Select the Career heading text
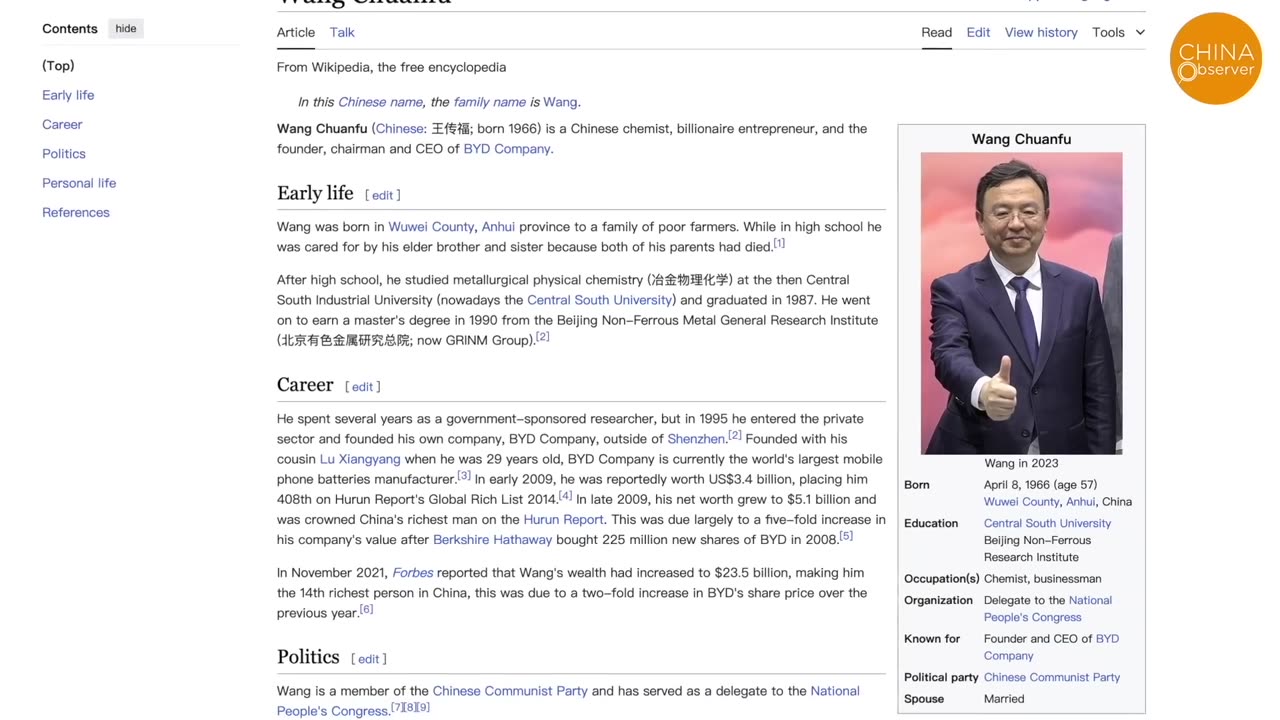This screenshot has height=720, width=1280. tap(305, 385)
